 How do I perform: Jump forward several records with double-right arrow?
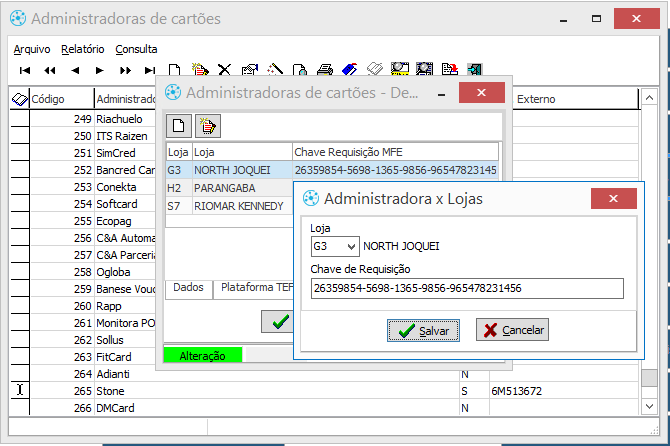point(125,70)
